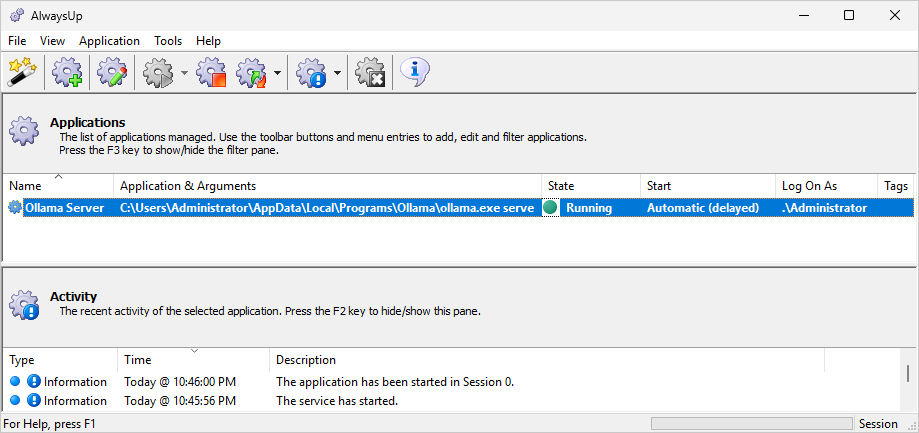This screenshot has height=433, width=919.
Task: Select the 'service has started' activity entry
Action: click(451, 401)
